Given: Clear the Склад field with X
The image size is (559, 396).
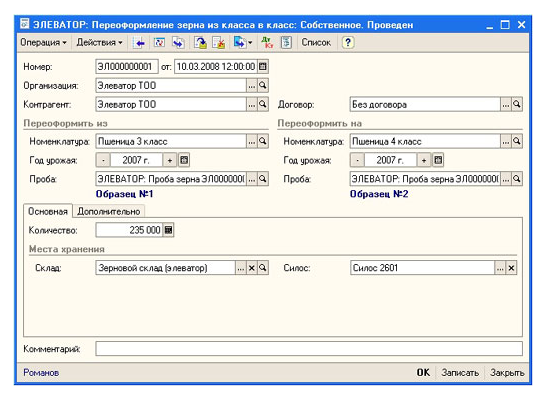Looking at the screenshot, I should pyautogui.click(x=252, y=268).
